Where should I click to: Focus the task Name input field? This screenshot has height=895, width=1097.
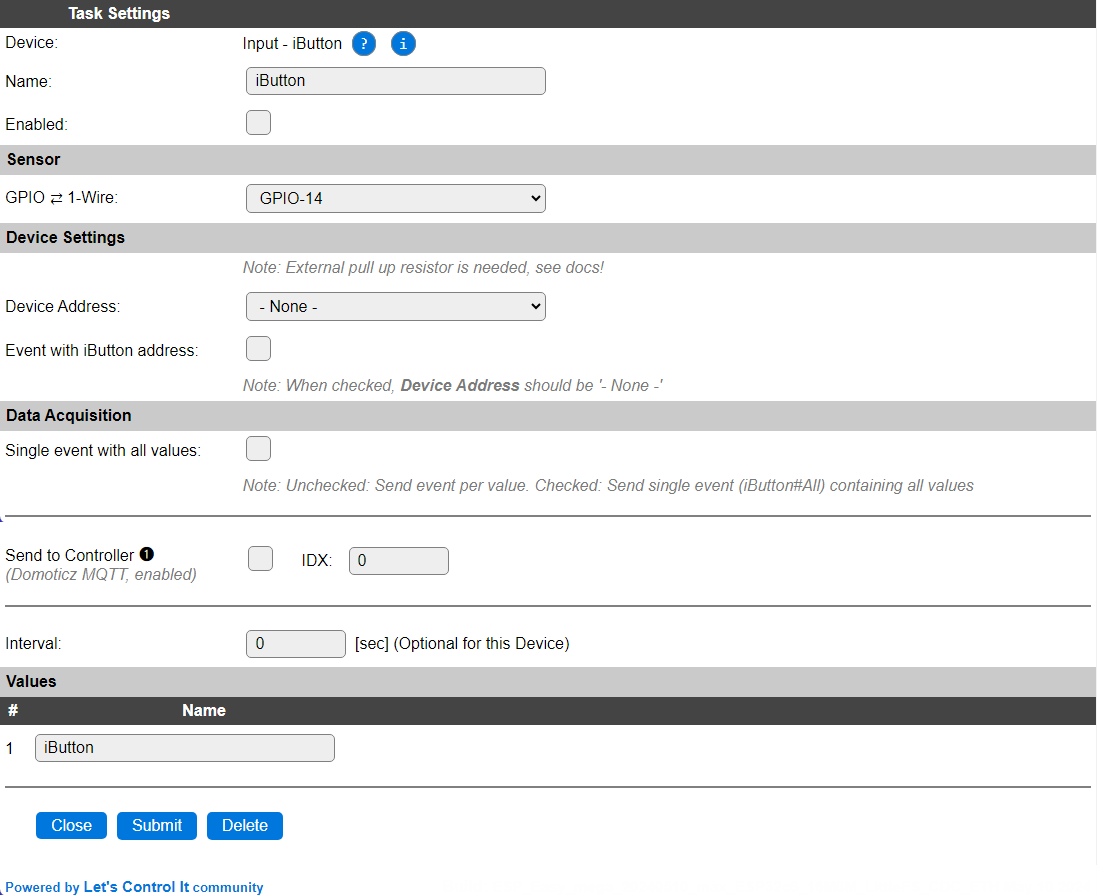coord(396,81)
